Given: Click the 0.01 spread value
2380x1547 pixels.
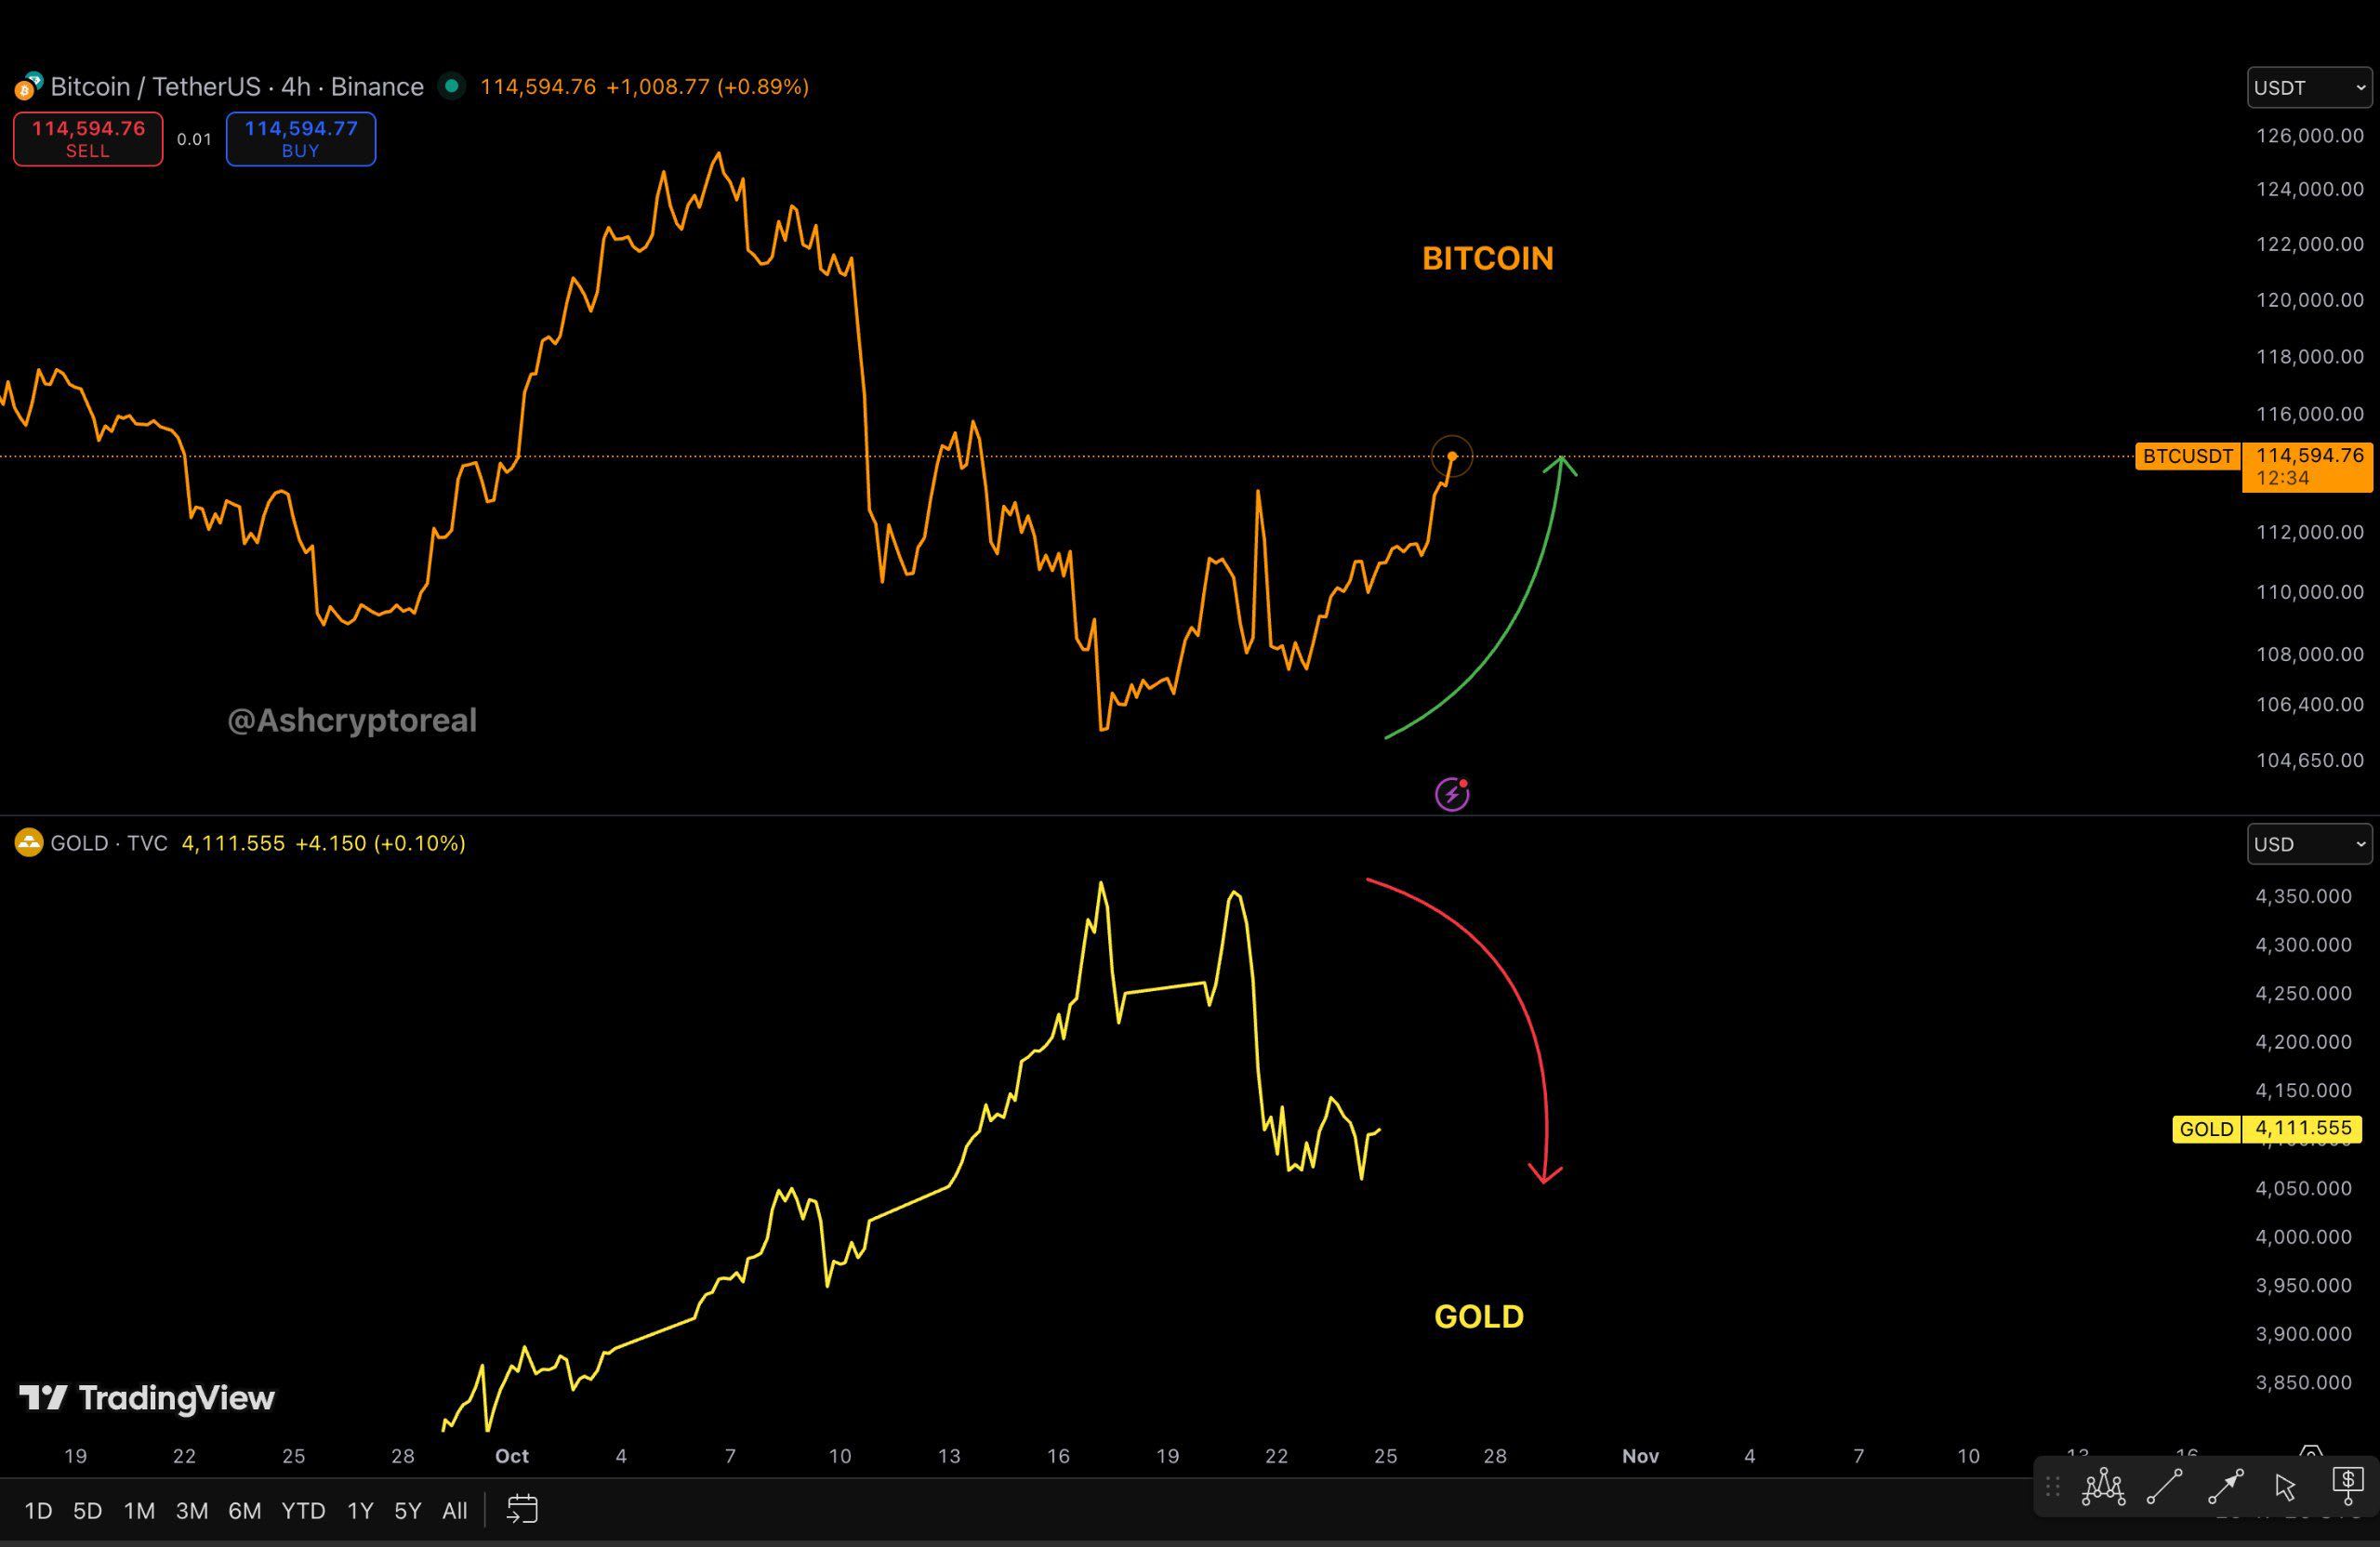Looking at the screenshot, I should click(194, 139).
